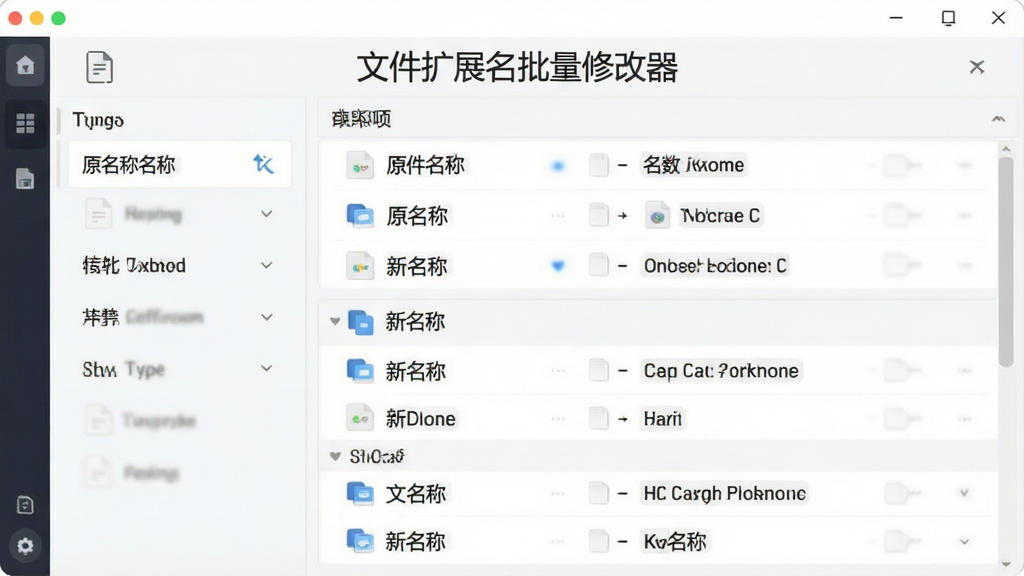
Task: Click the HC Cargh Ploknone text
Action: [724, 493]
